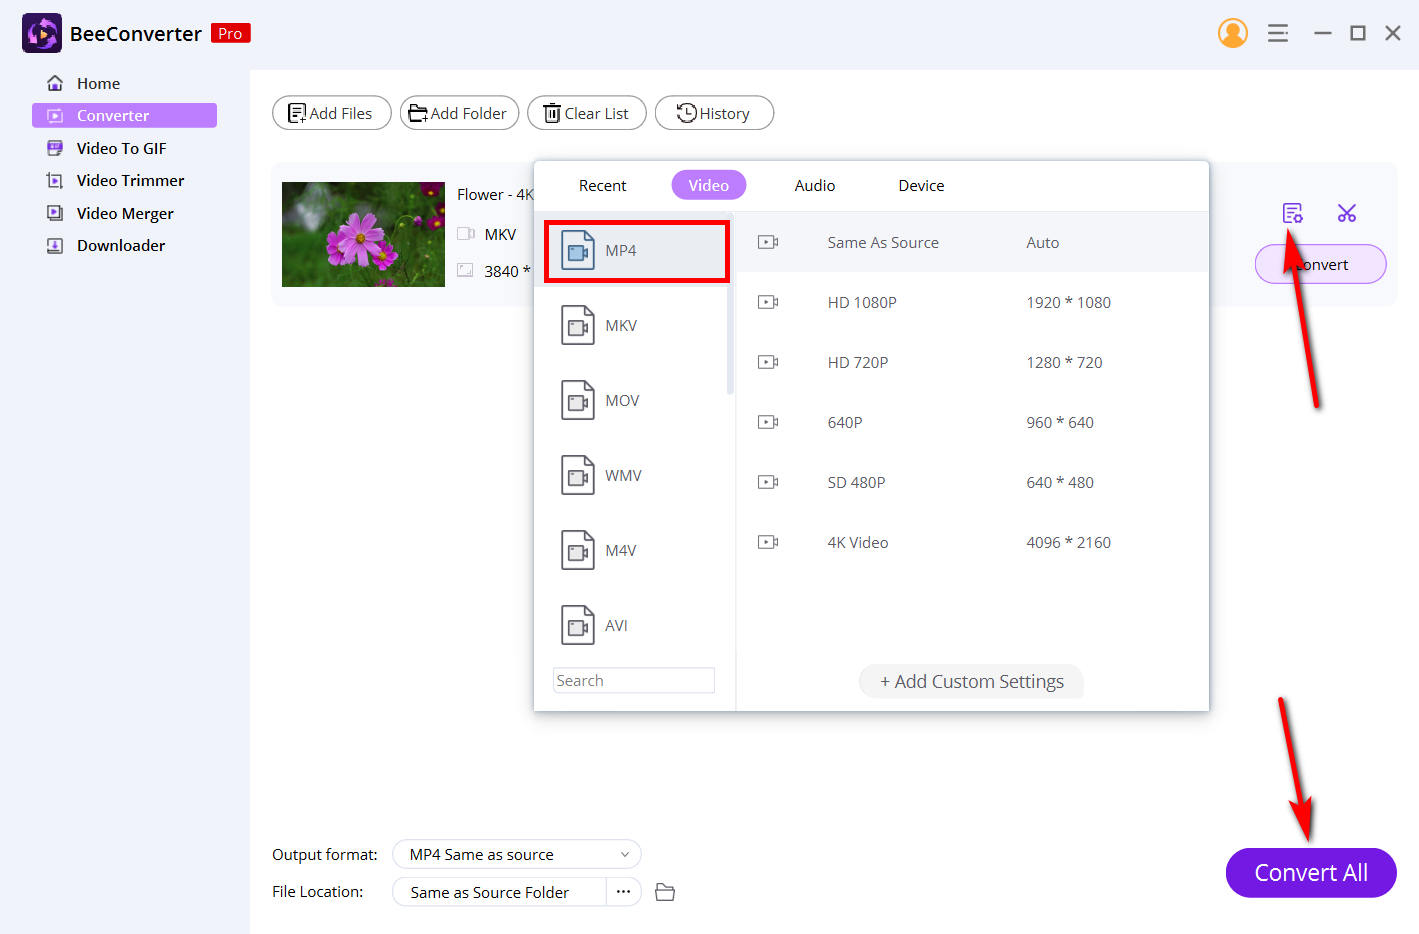
Task: Switch to the Audio tab
Action: click(x=814, y=185)
